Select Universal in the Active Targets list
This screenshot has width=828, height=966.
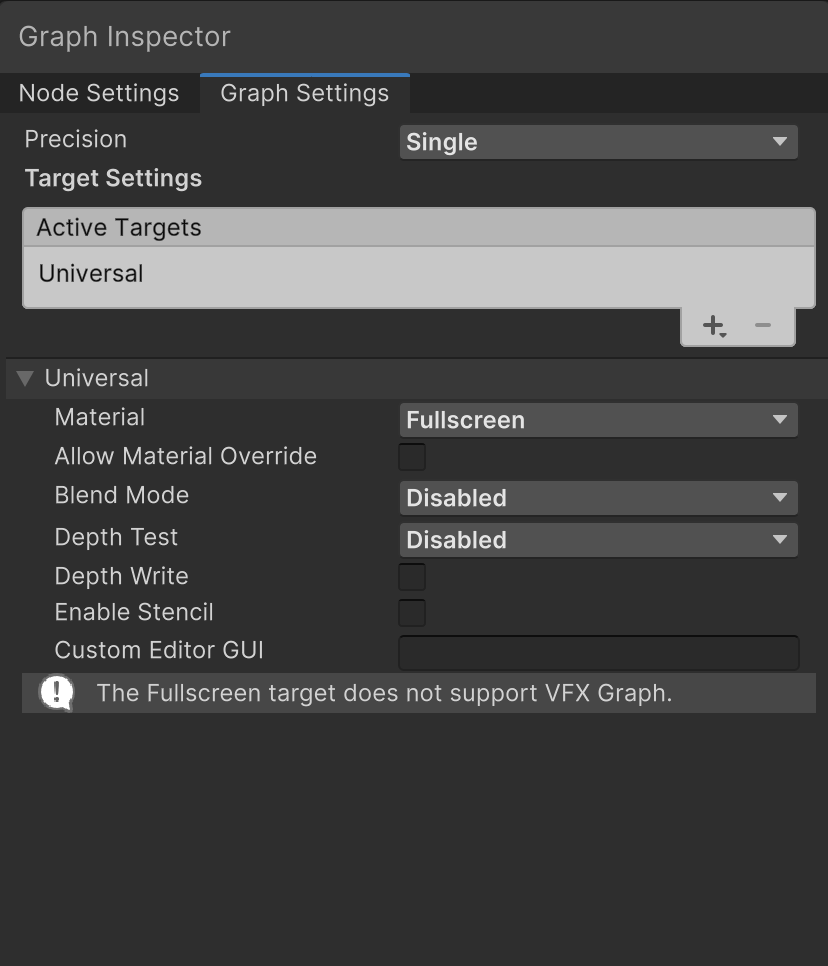[91, 274]
